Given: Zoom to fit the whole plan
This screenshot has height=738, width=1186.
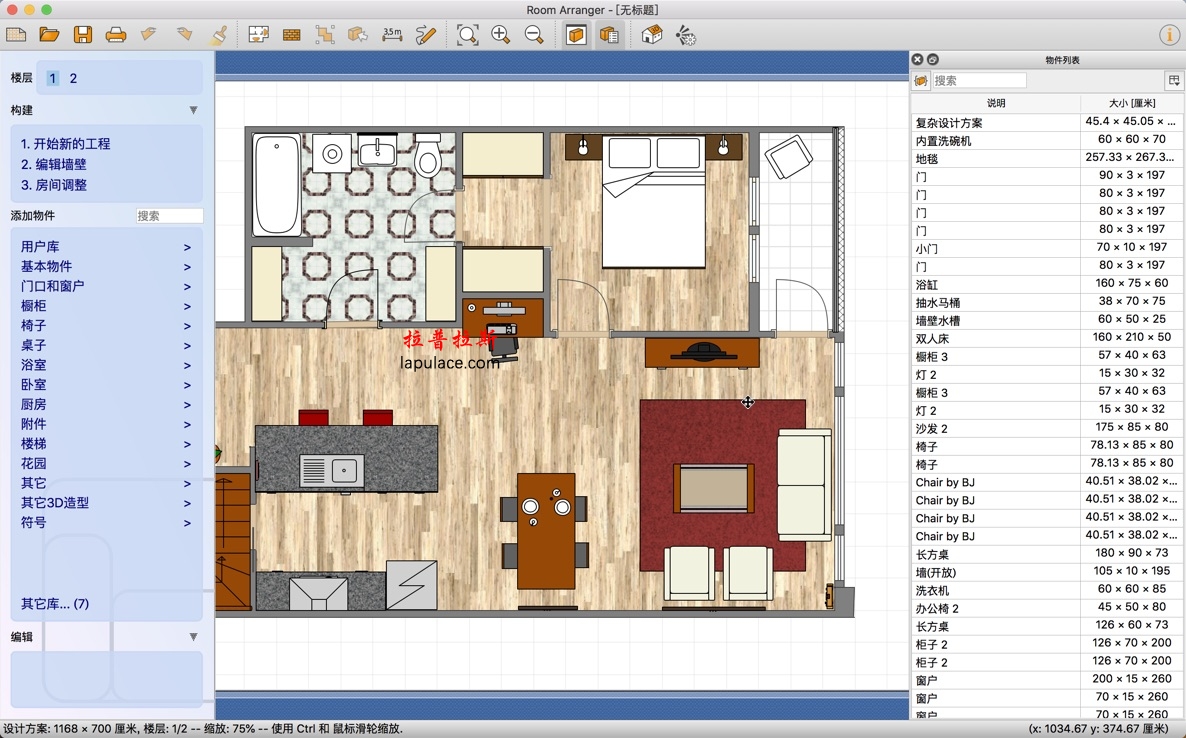Looking at the screenshot, I should point(467,35).
